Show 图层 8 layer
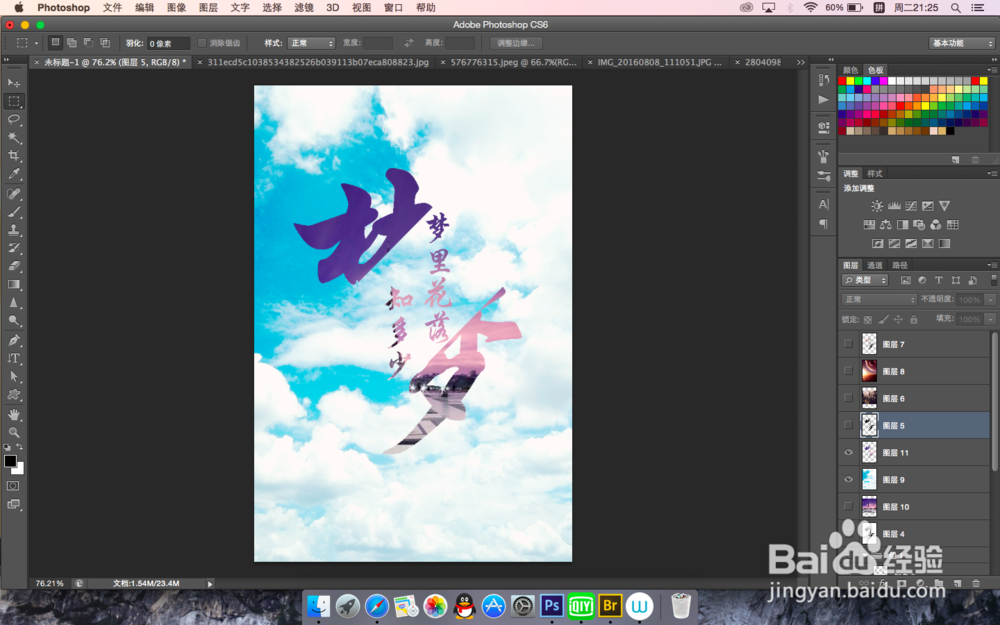This screenshot has height=625, width=1000. click(848, 371)
